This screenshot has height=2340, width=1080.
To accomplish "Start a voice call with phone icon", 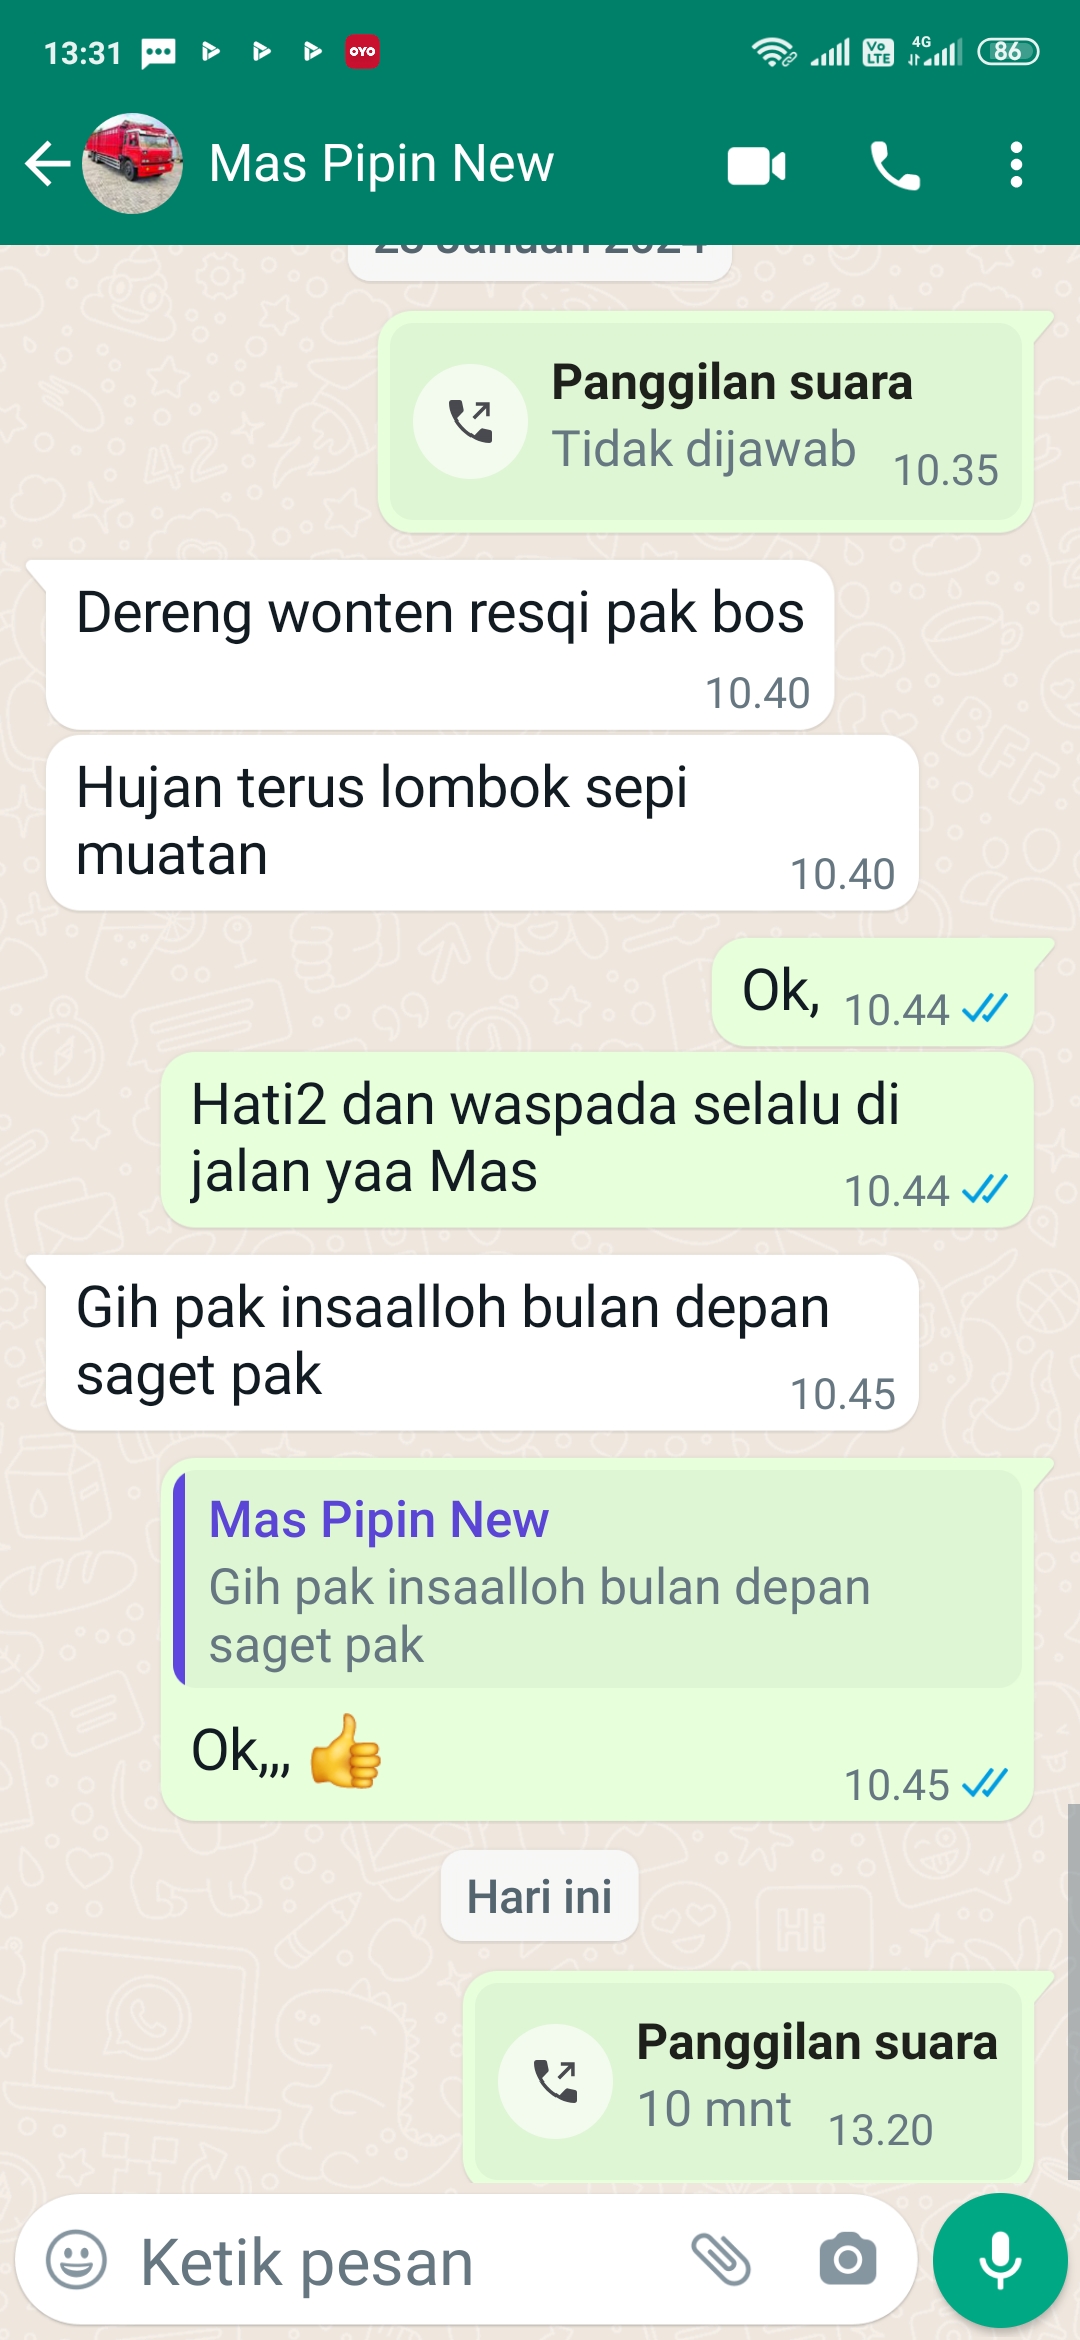I will click(x=895, y=166).
